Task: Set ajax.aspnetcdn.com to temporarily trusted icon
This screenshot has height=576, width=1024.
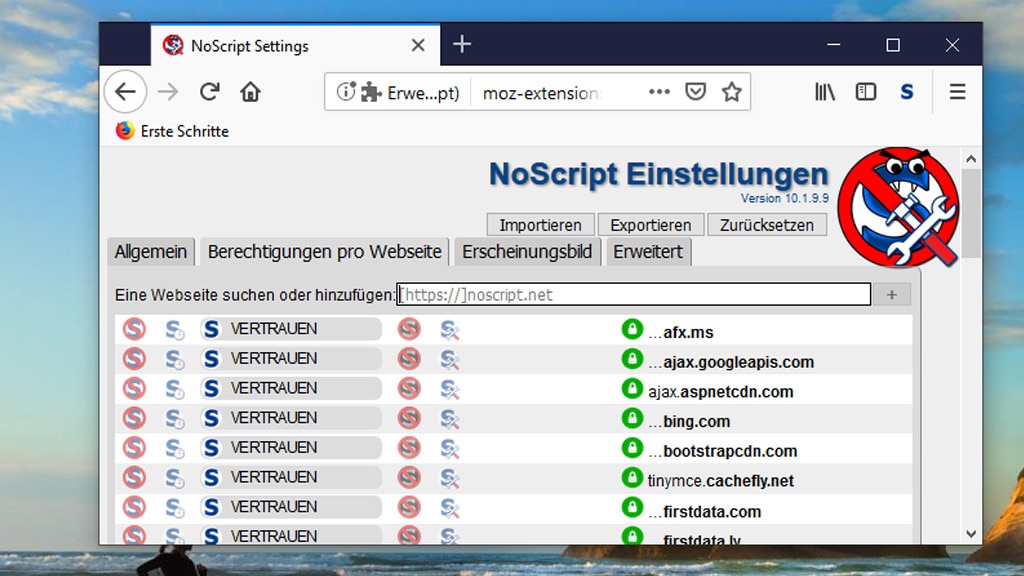Action: pyautogui.click(x=174, y=389)
